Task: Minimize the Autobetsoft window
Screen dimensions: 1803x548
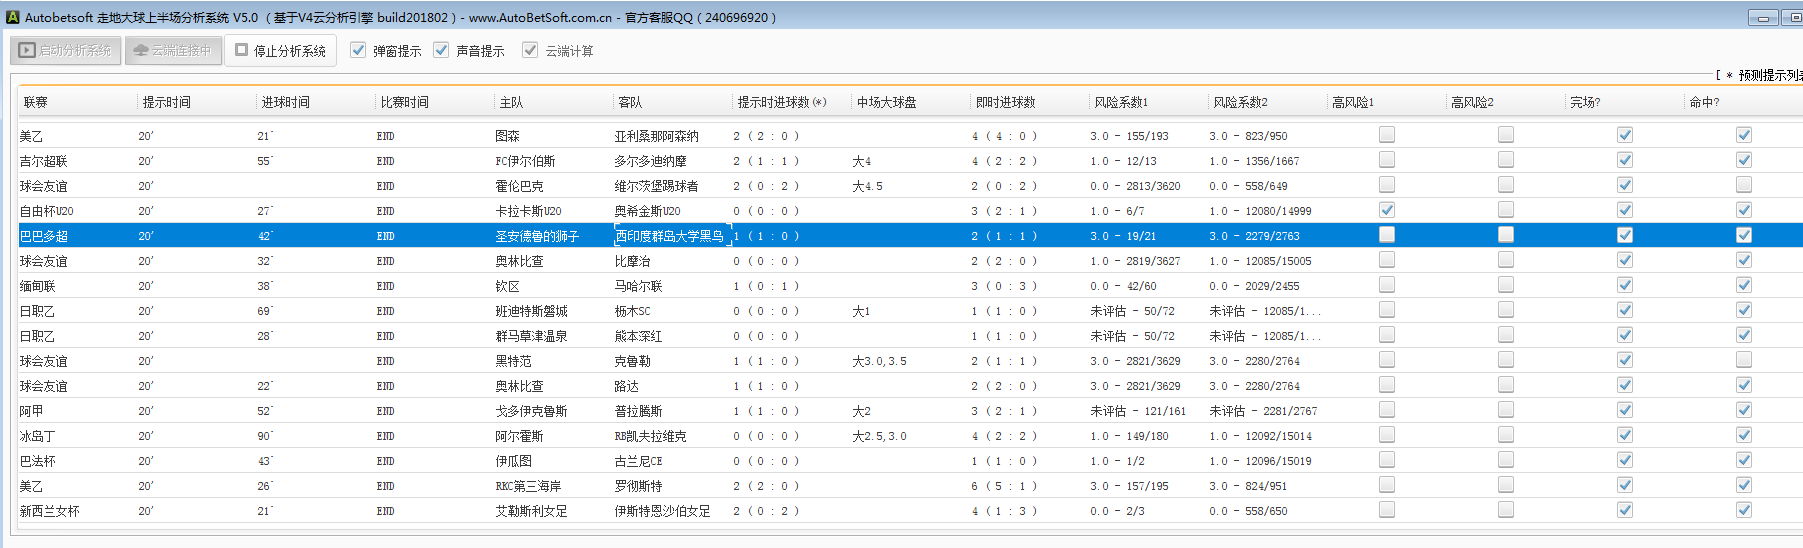Action: [x=1762, y=18]
